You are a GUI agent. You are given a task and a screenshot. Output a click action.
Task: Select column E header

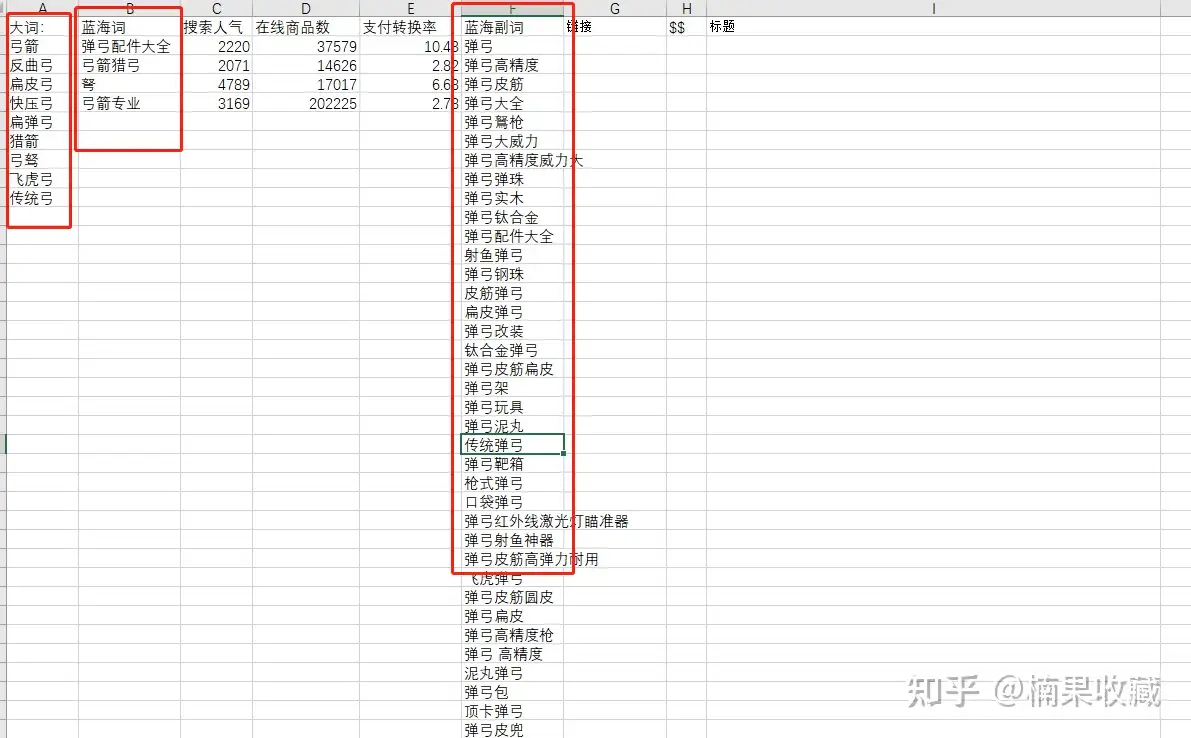click(x=410, y=8)
